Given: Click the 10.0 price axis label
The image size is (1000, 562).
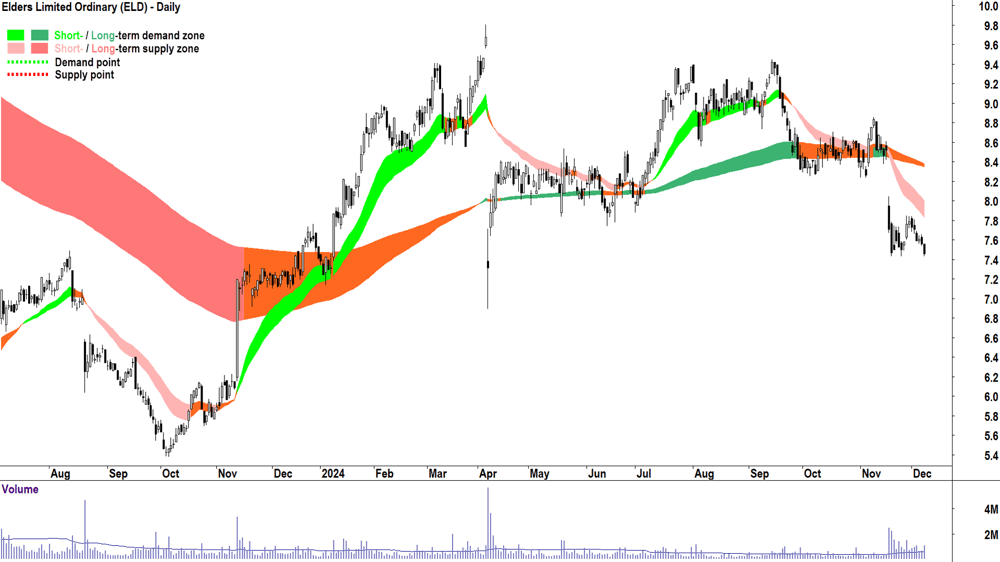Looking at the screenshot, I should [988, 6].
